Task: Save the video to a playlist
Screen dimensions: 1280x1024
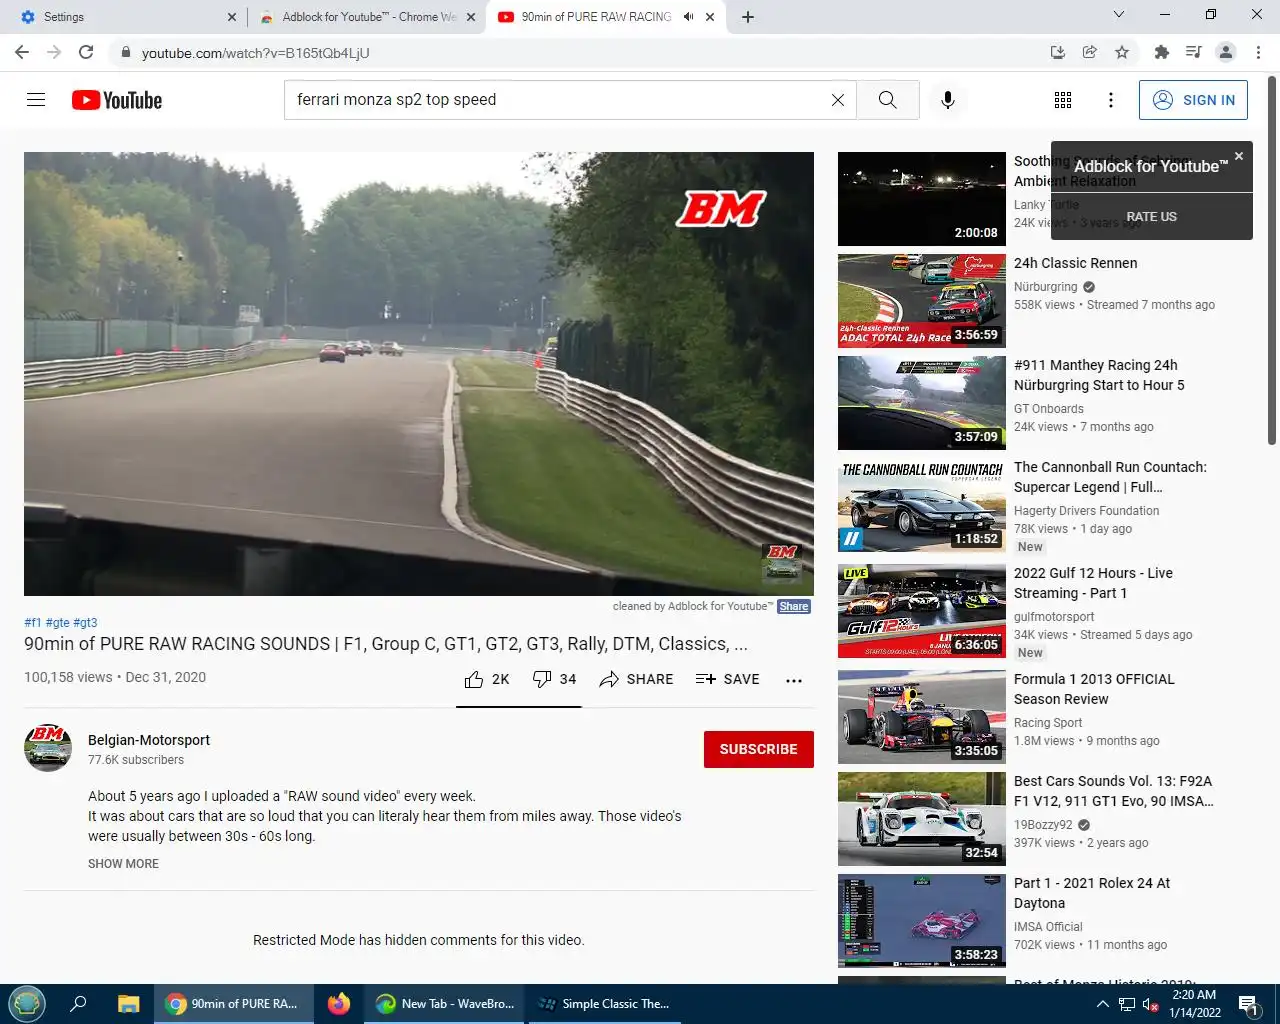Action: tap(727, 679)
